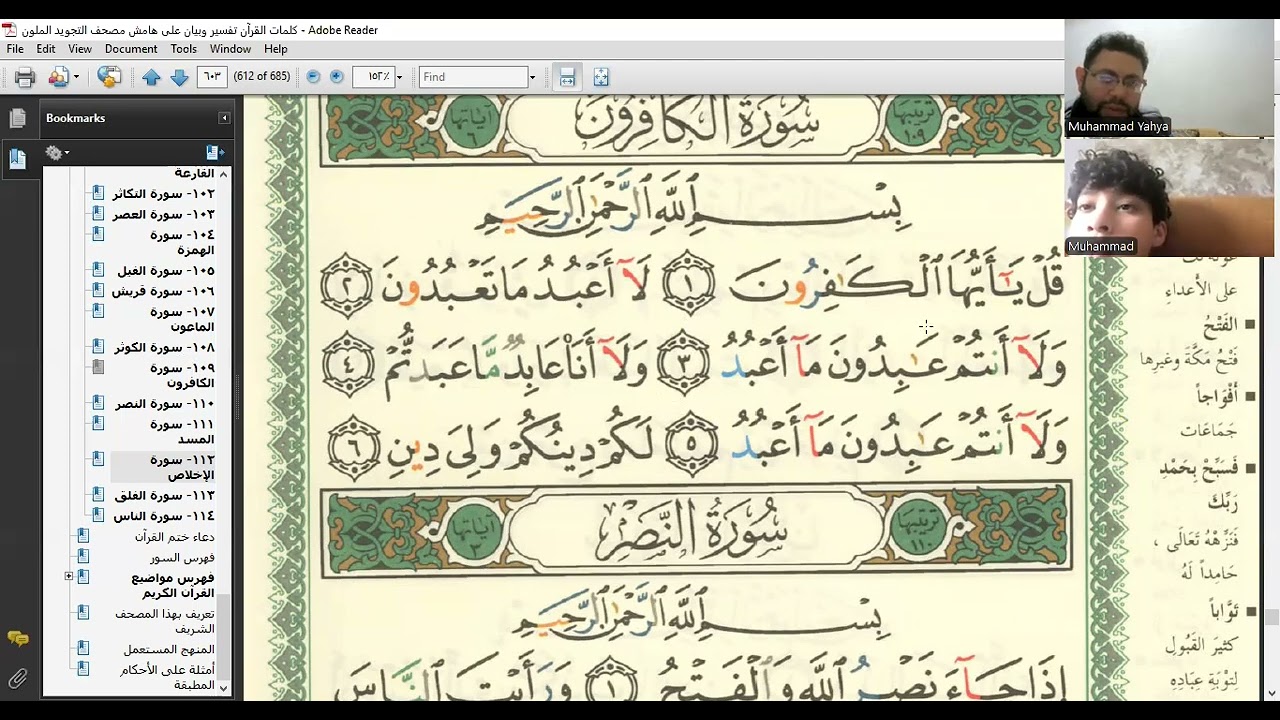The height and width of the screenshot is (720, 1280).
Task: Click bookmark page icon beside سورة الفلق
Action: pyautogui.click(x=98, y=495)
